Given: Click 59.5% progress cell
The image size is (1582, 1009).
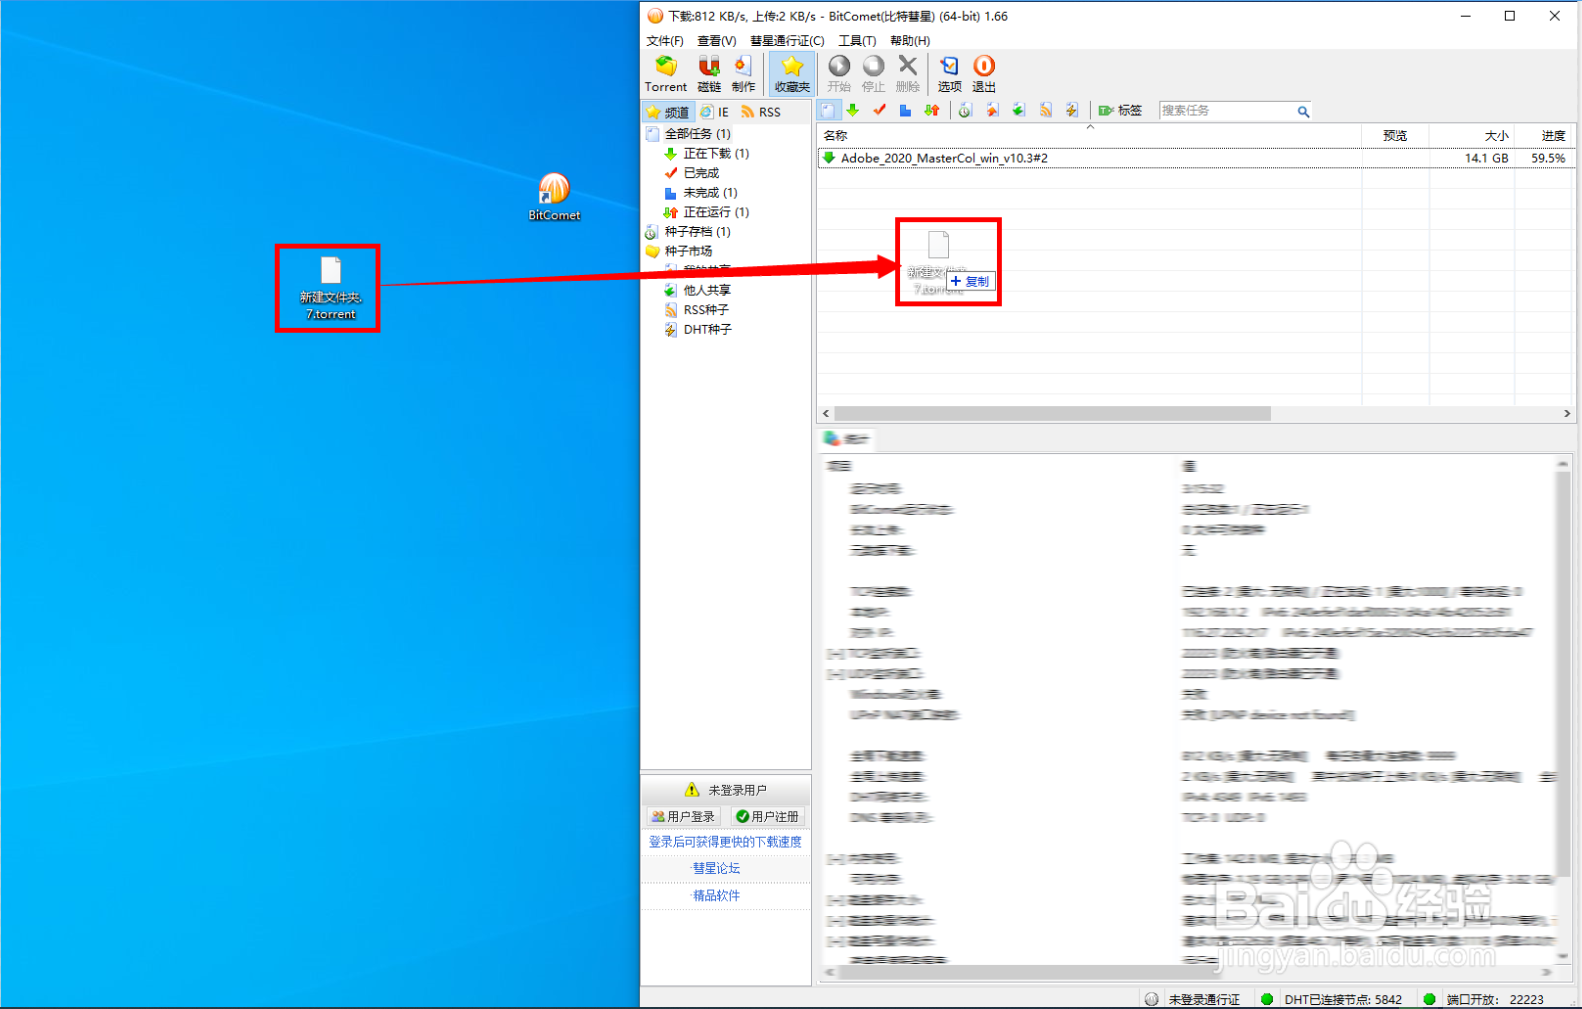Looking at the screenshot, I should (x=1548, y=158).
